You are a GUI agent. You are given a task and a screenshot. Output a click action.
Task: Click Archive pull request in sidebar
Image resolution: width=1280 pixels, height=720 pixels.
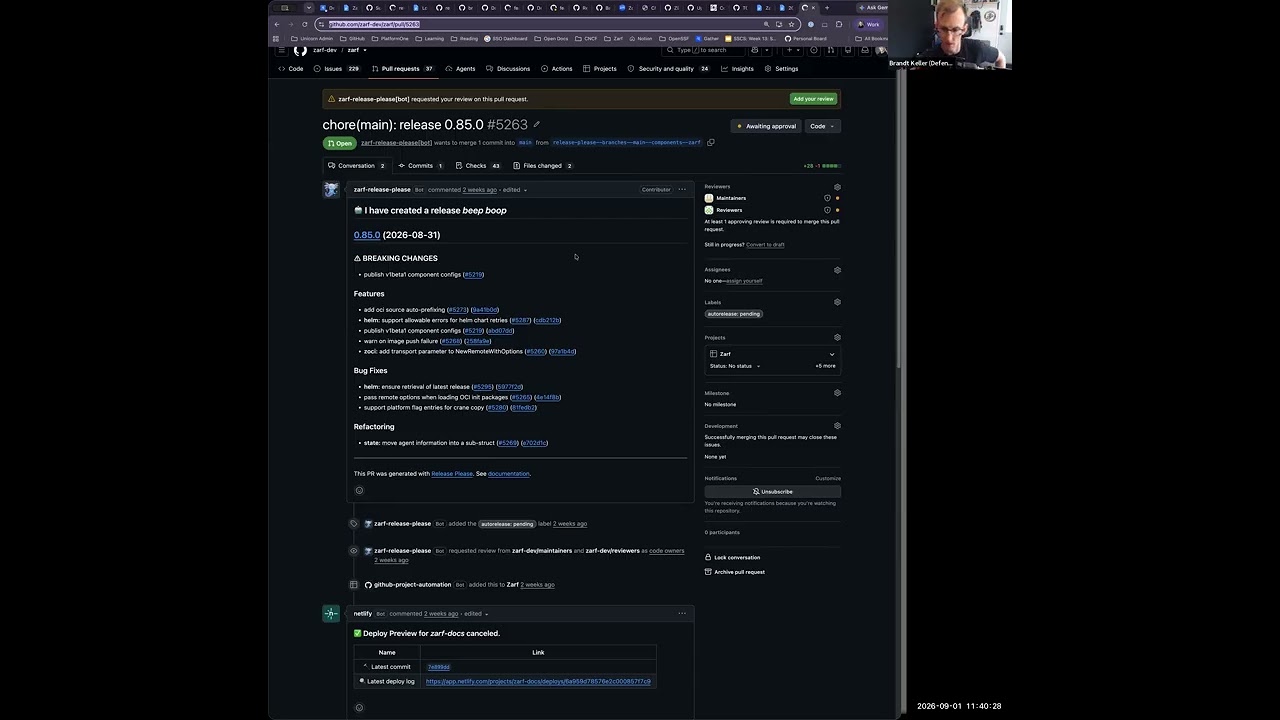[734, 572]
